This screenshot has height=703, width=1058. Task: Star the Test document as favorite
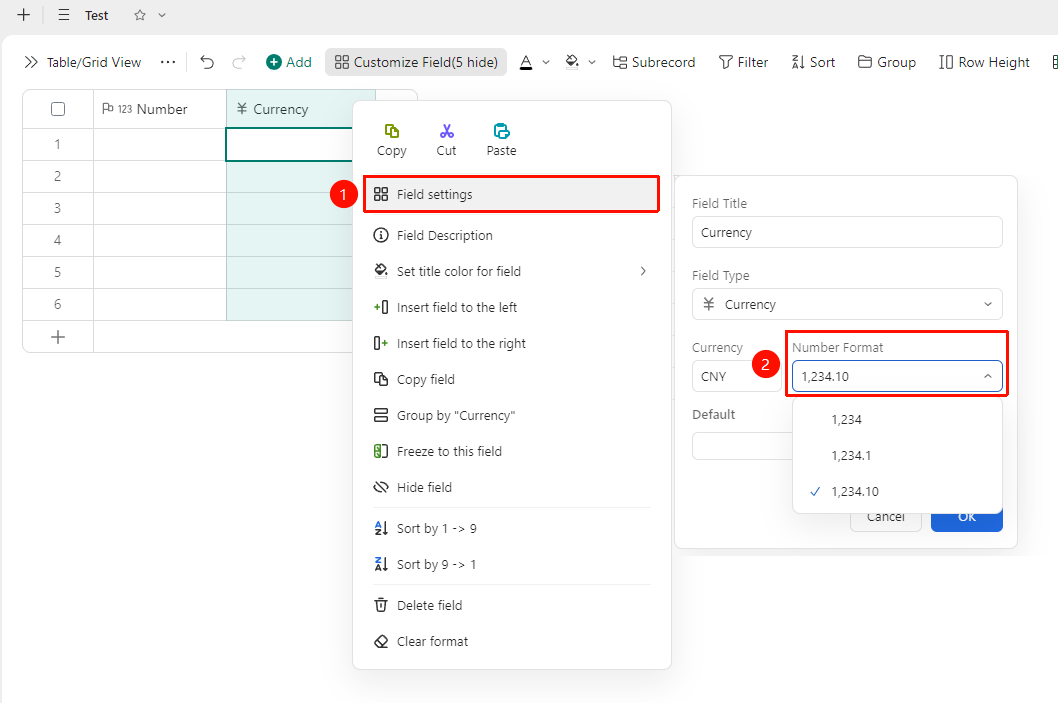(140, 15)
